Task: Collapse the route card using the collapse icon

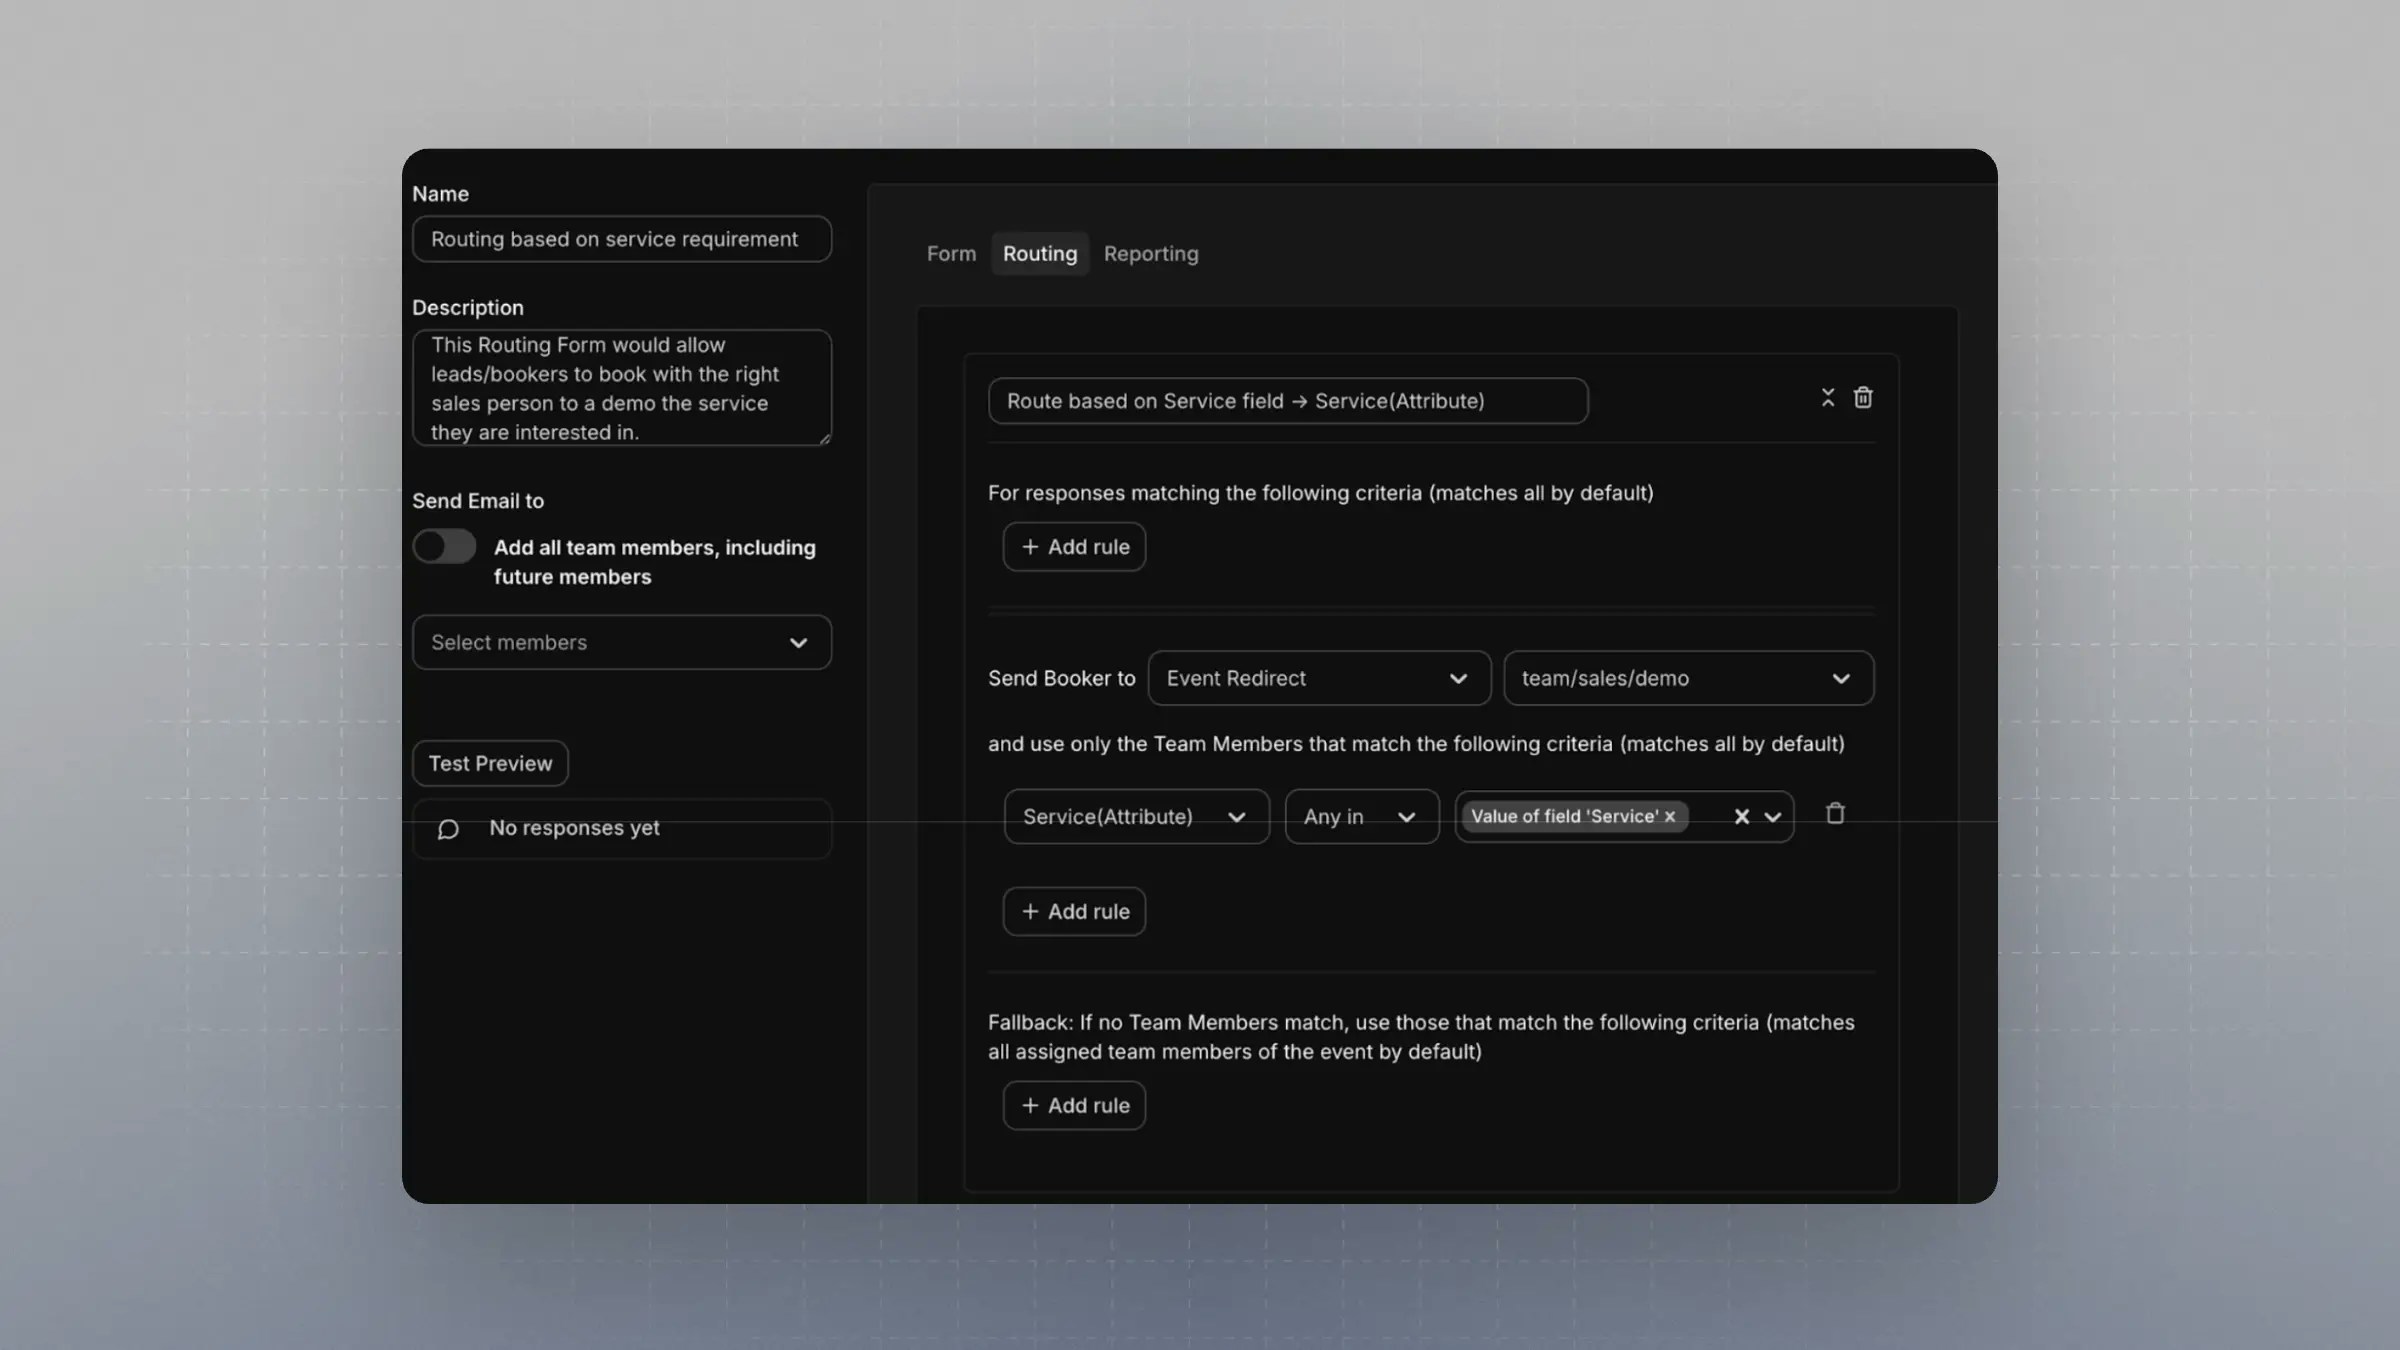Action: tap(1827, 398)
